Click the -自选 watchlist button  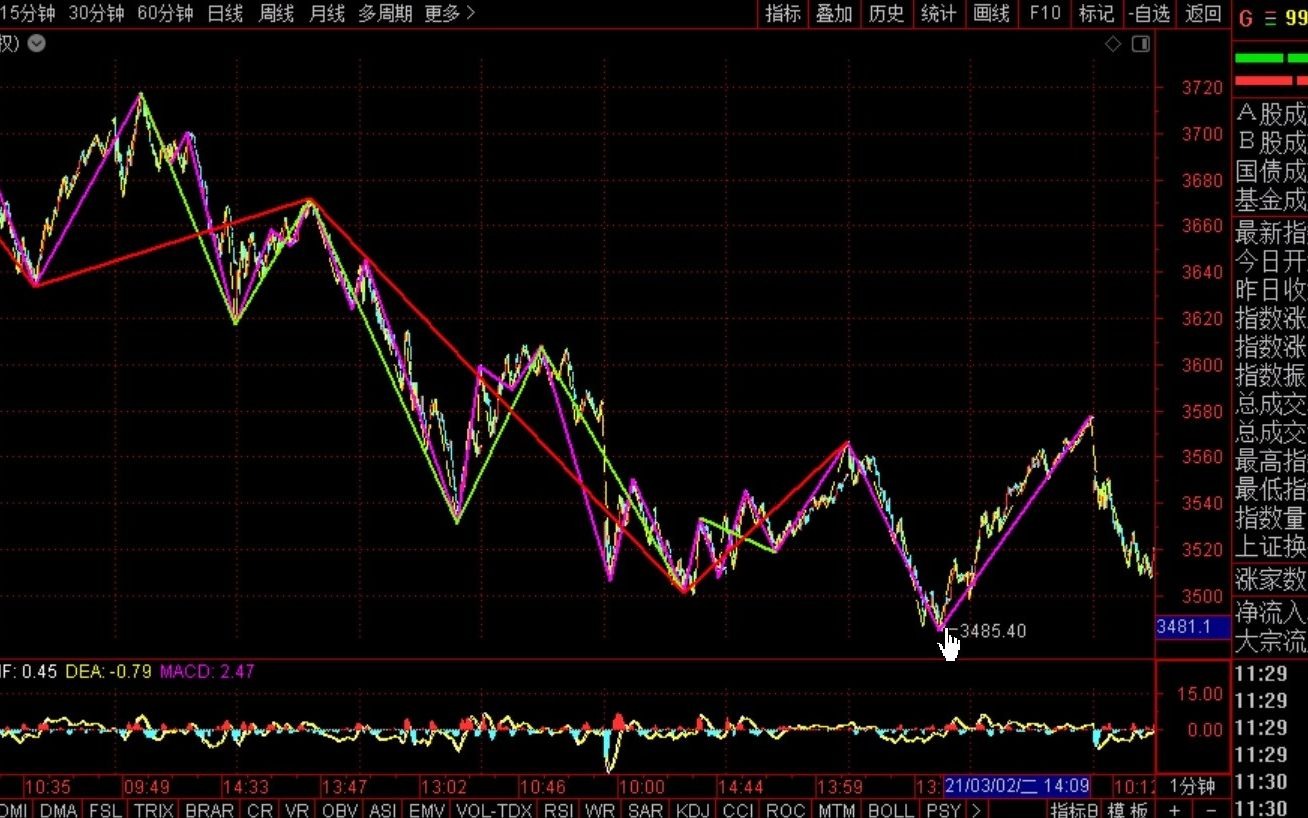pyautogui.click(x=1149, y=14)
